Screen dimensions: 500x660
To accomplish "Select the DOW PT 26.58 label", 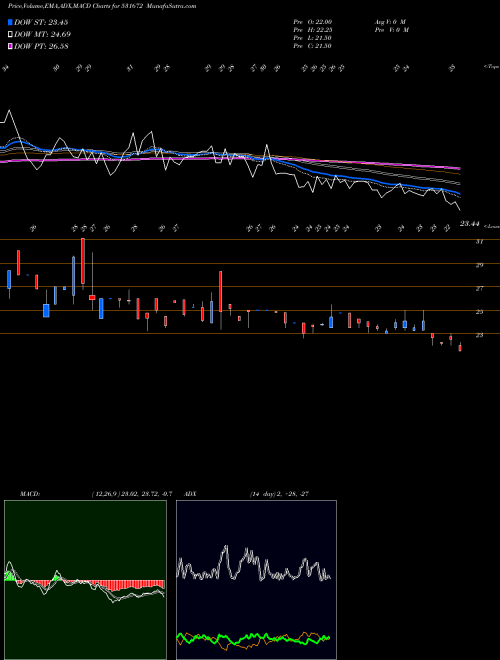I will coord(41,46).
